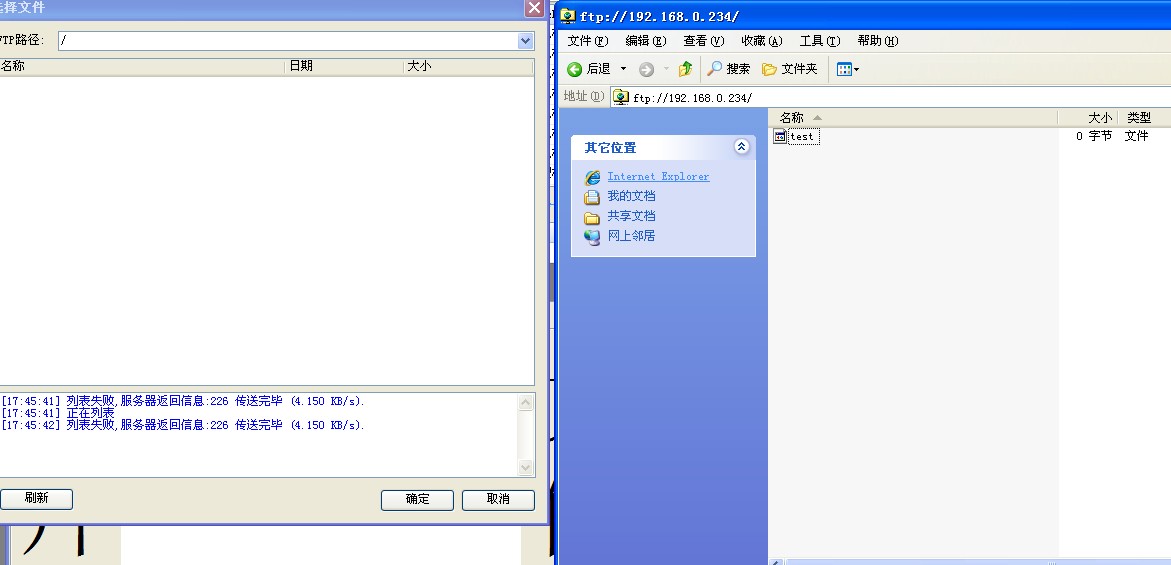Screen dimensions: 1171x565
Task: Open Forward button history dropdown arrow
Action: click(666, 69)
